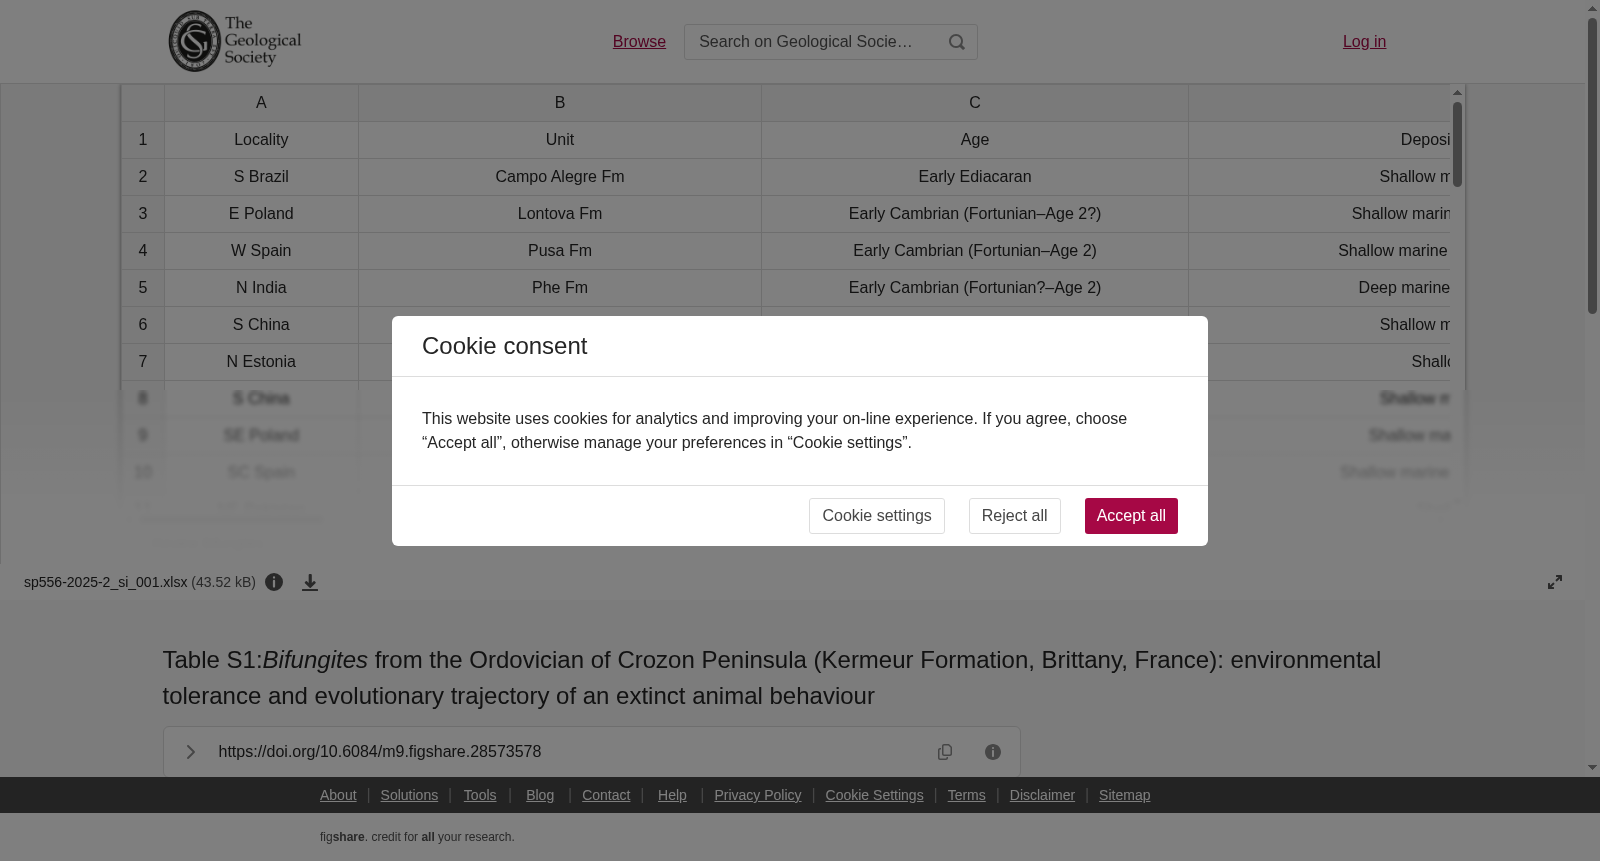The height and width of the screenshot is (861, 1600).
Task: Open file info icon beside xlsx filename
Action: 274,582
